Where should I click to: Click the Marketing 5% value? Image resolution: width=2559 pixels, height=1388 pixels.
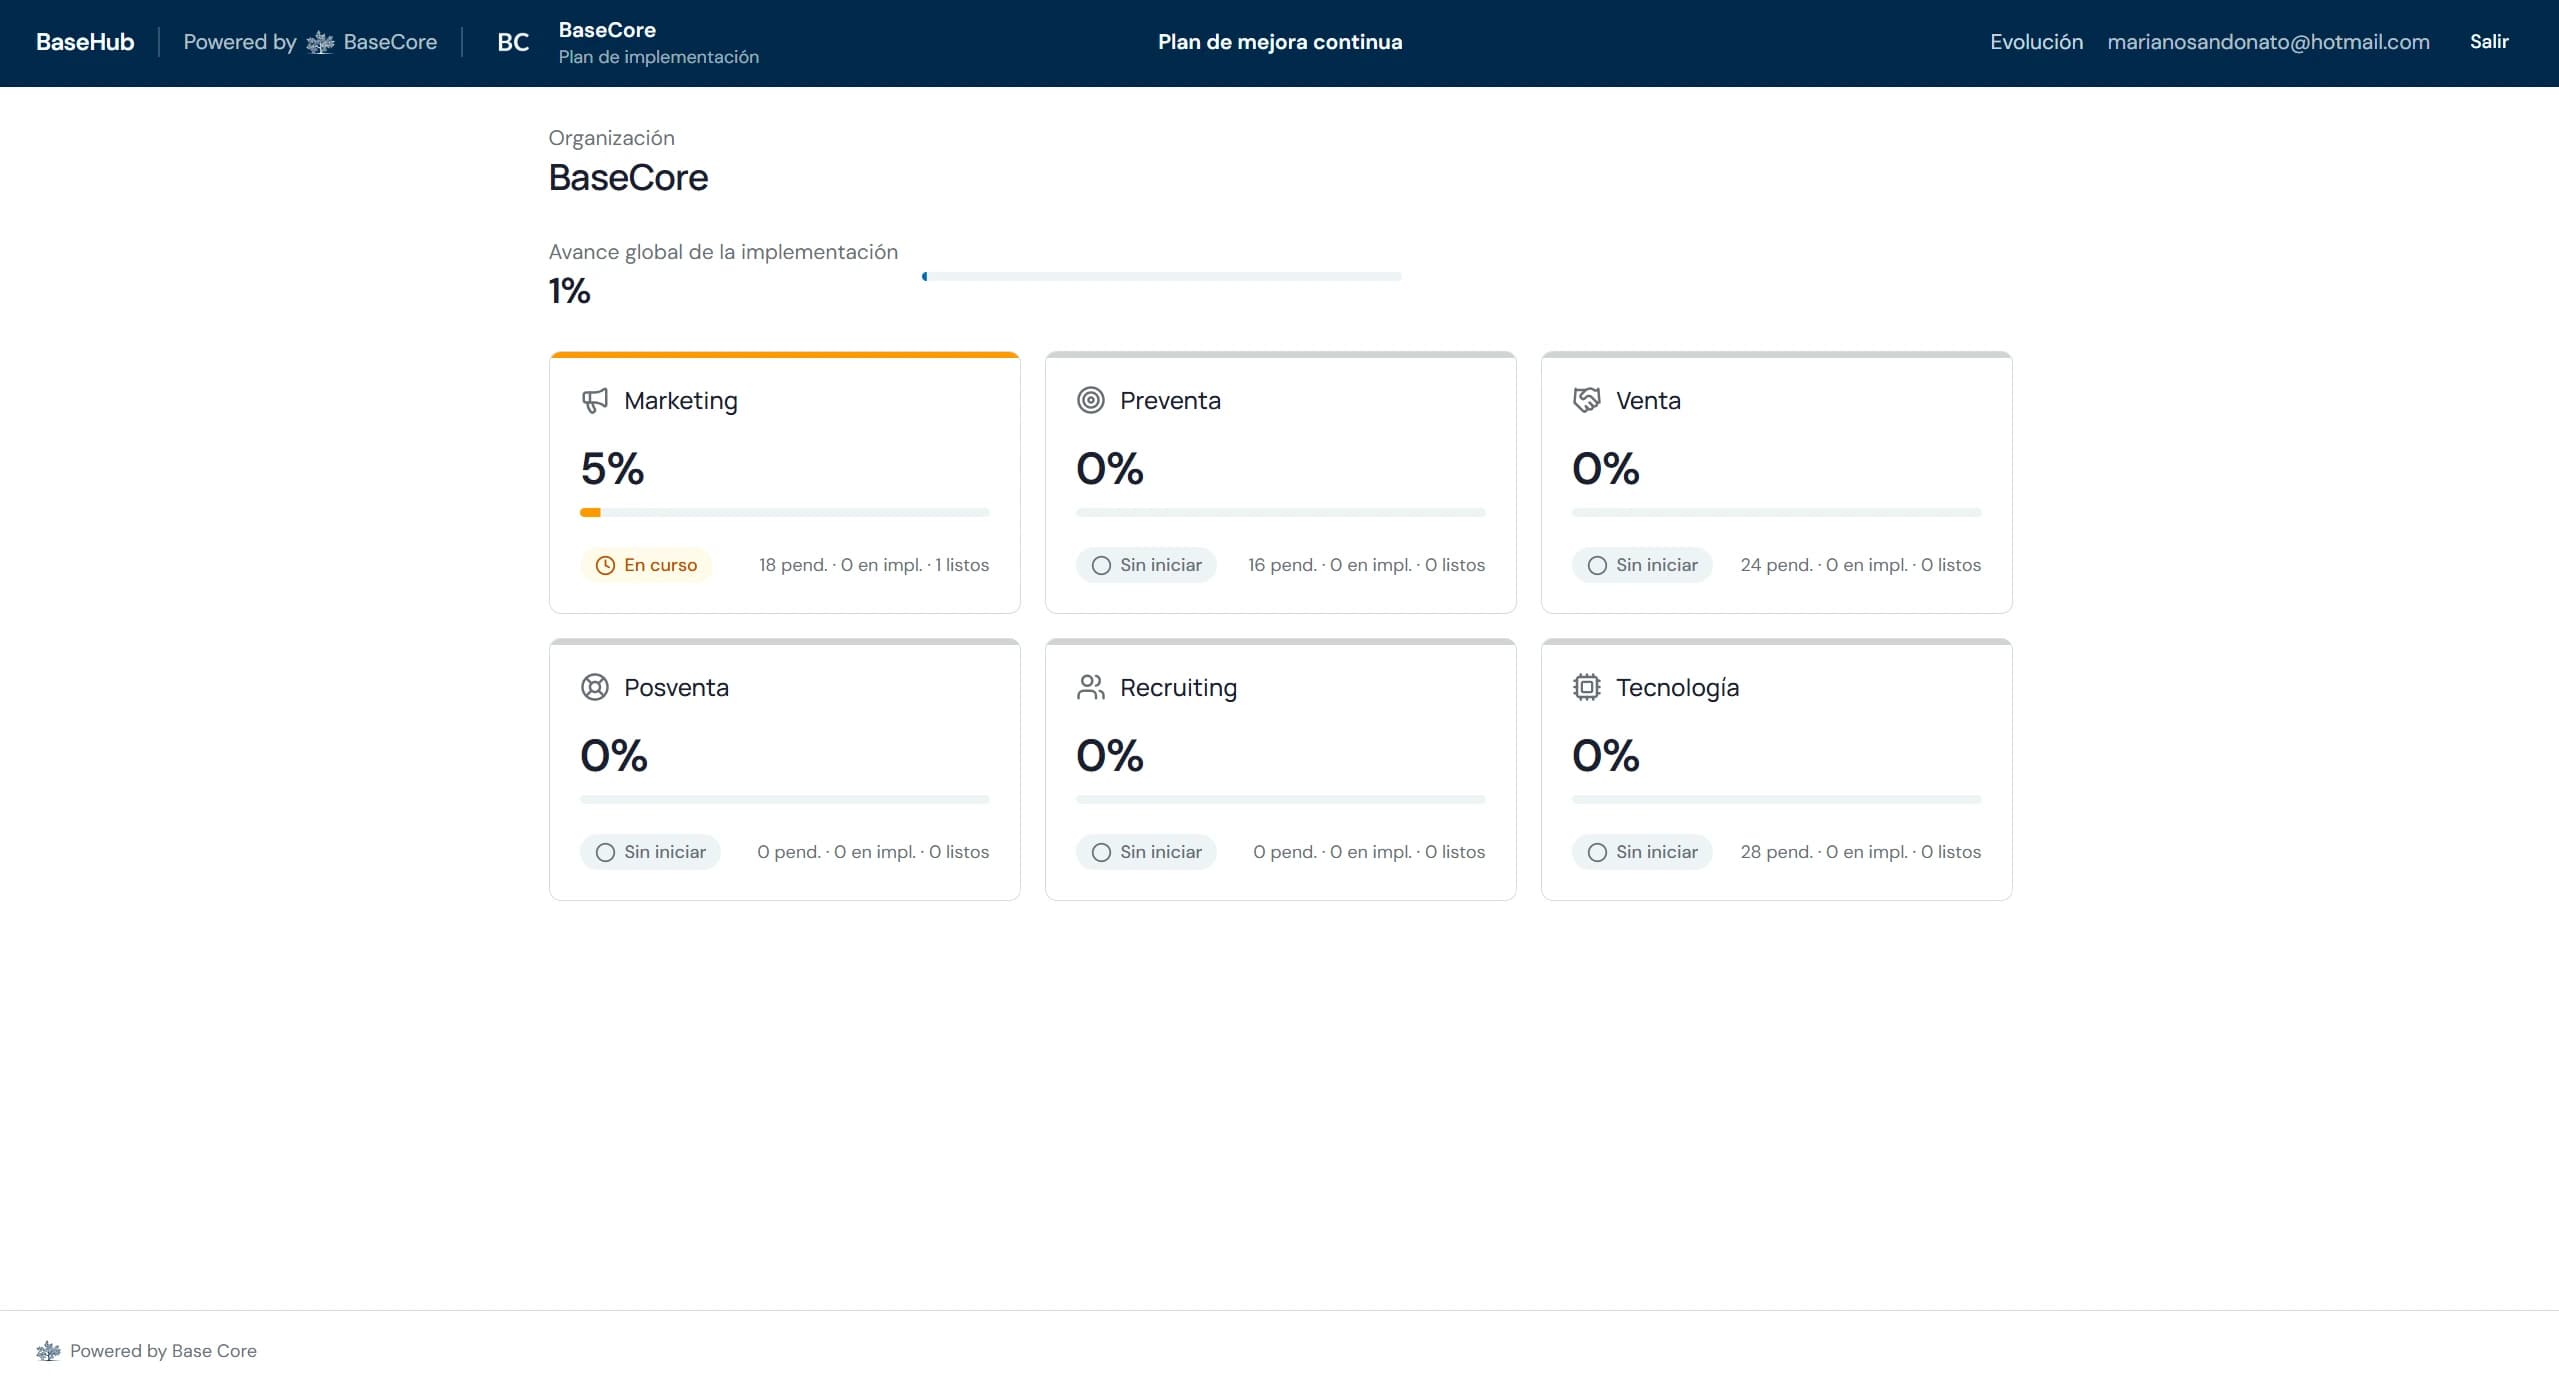click(612, 469)
